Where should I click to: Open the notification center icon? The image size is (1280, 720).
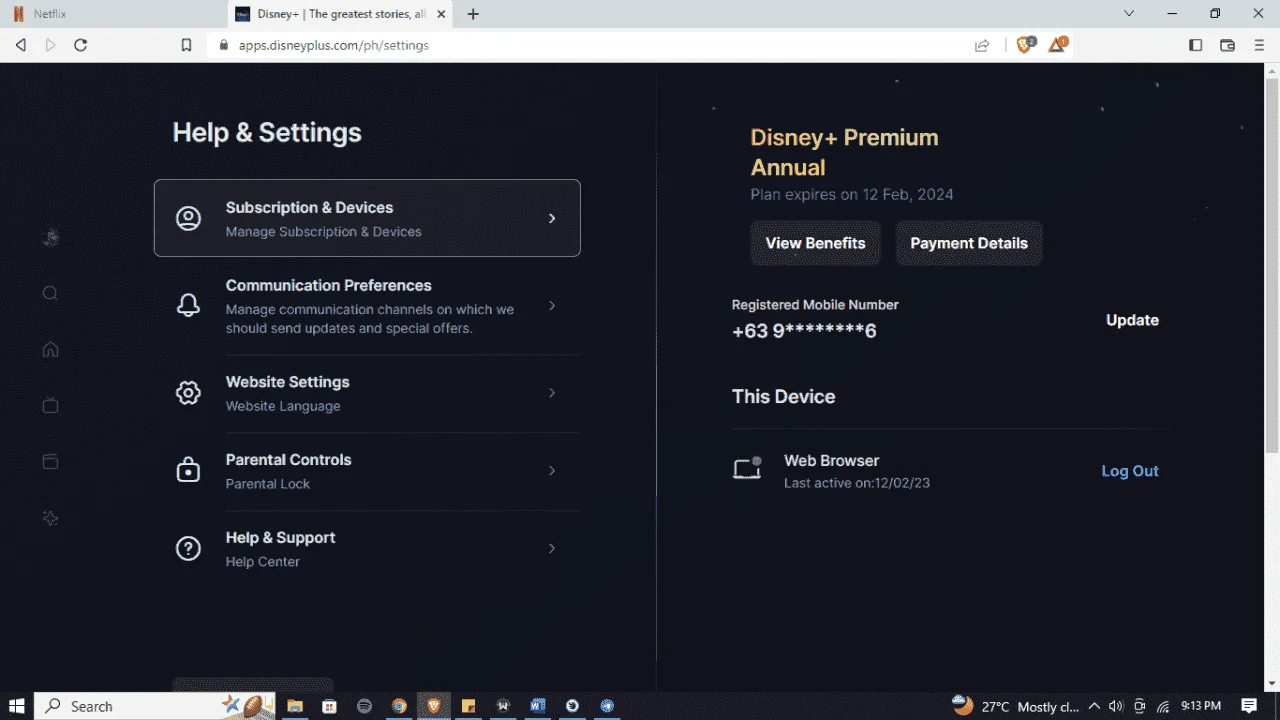[1249, 706]
